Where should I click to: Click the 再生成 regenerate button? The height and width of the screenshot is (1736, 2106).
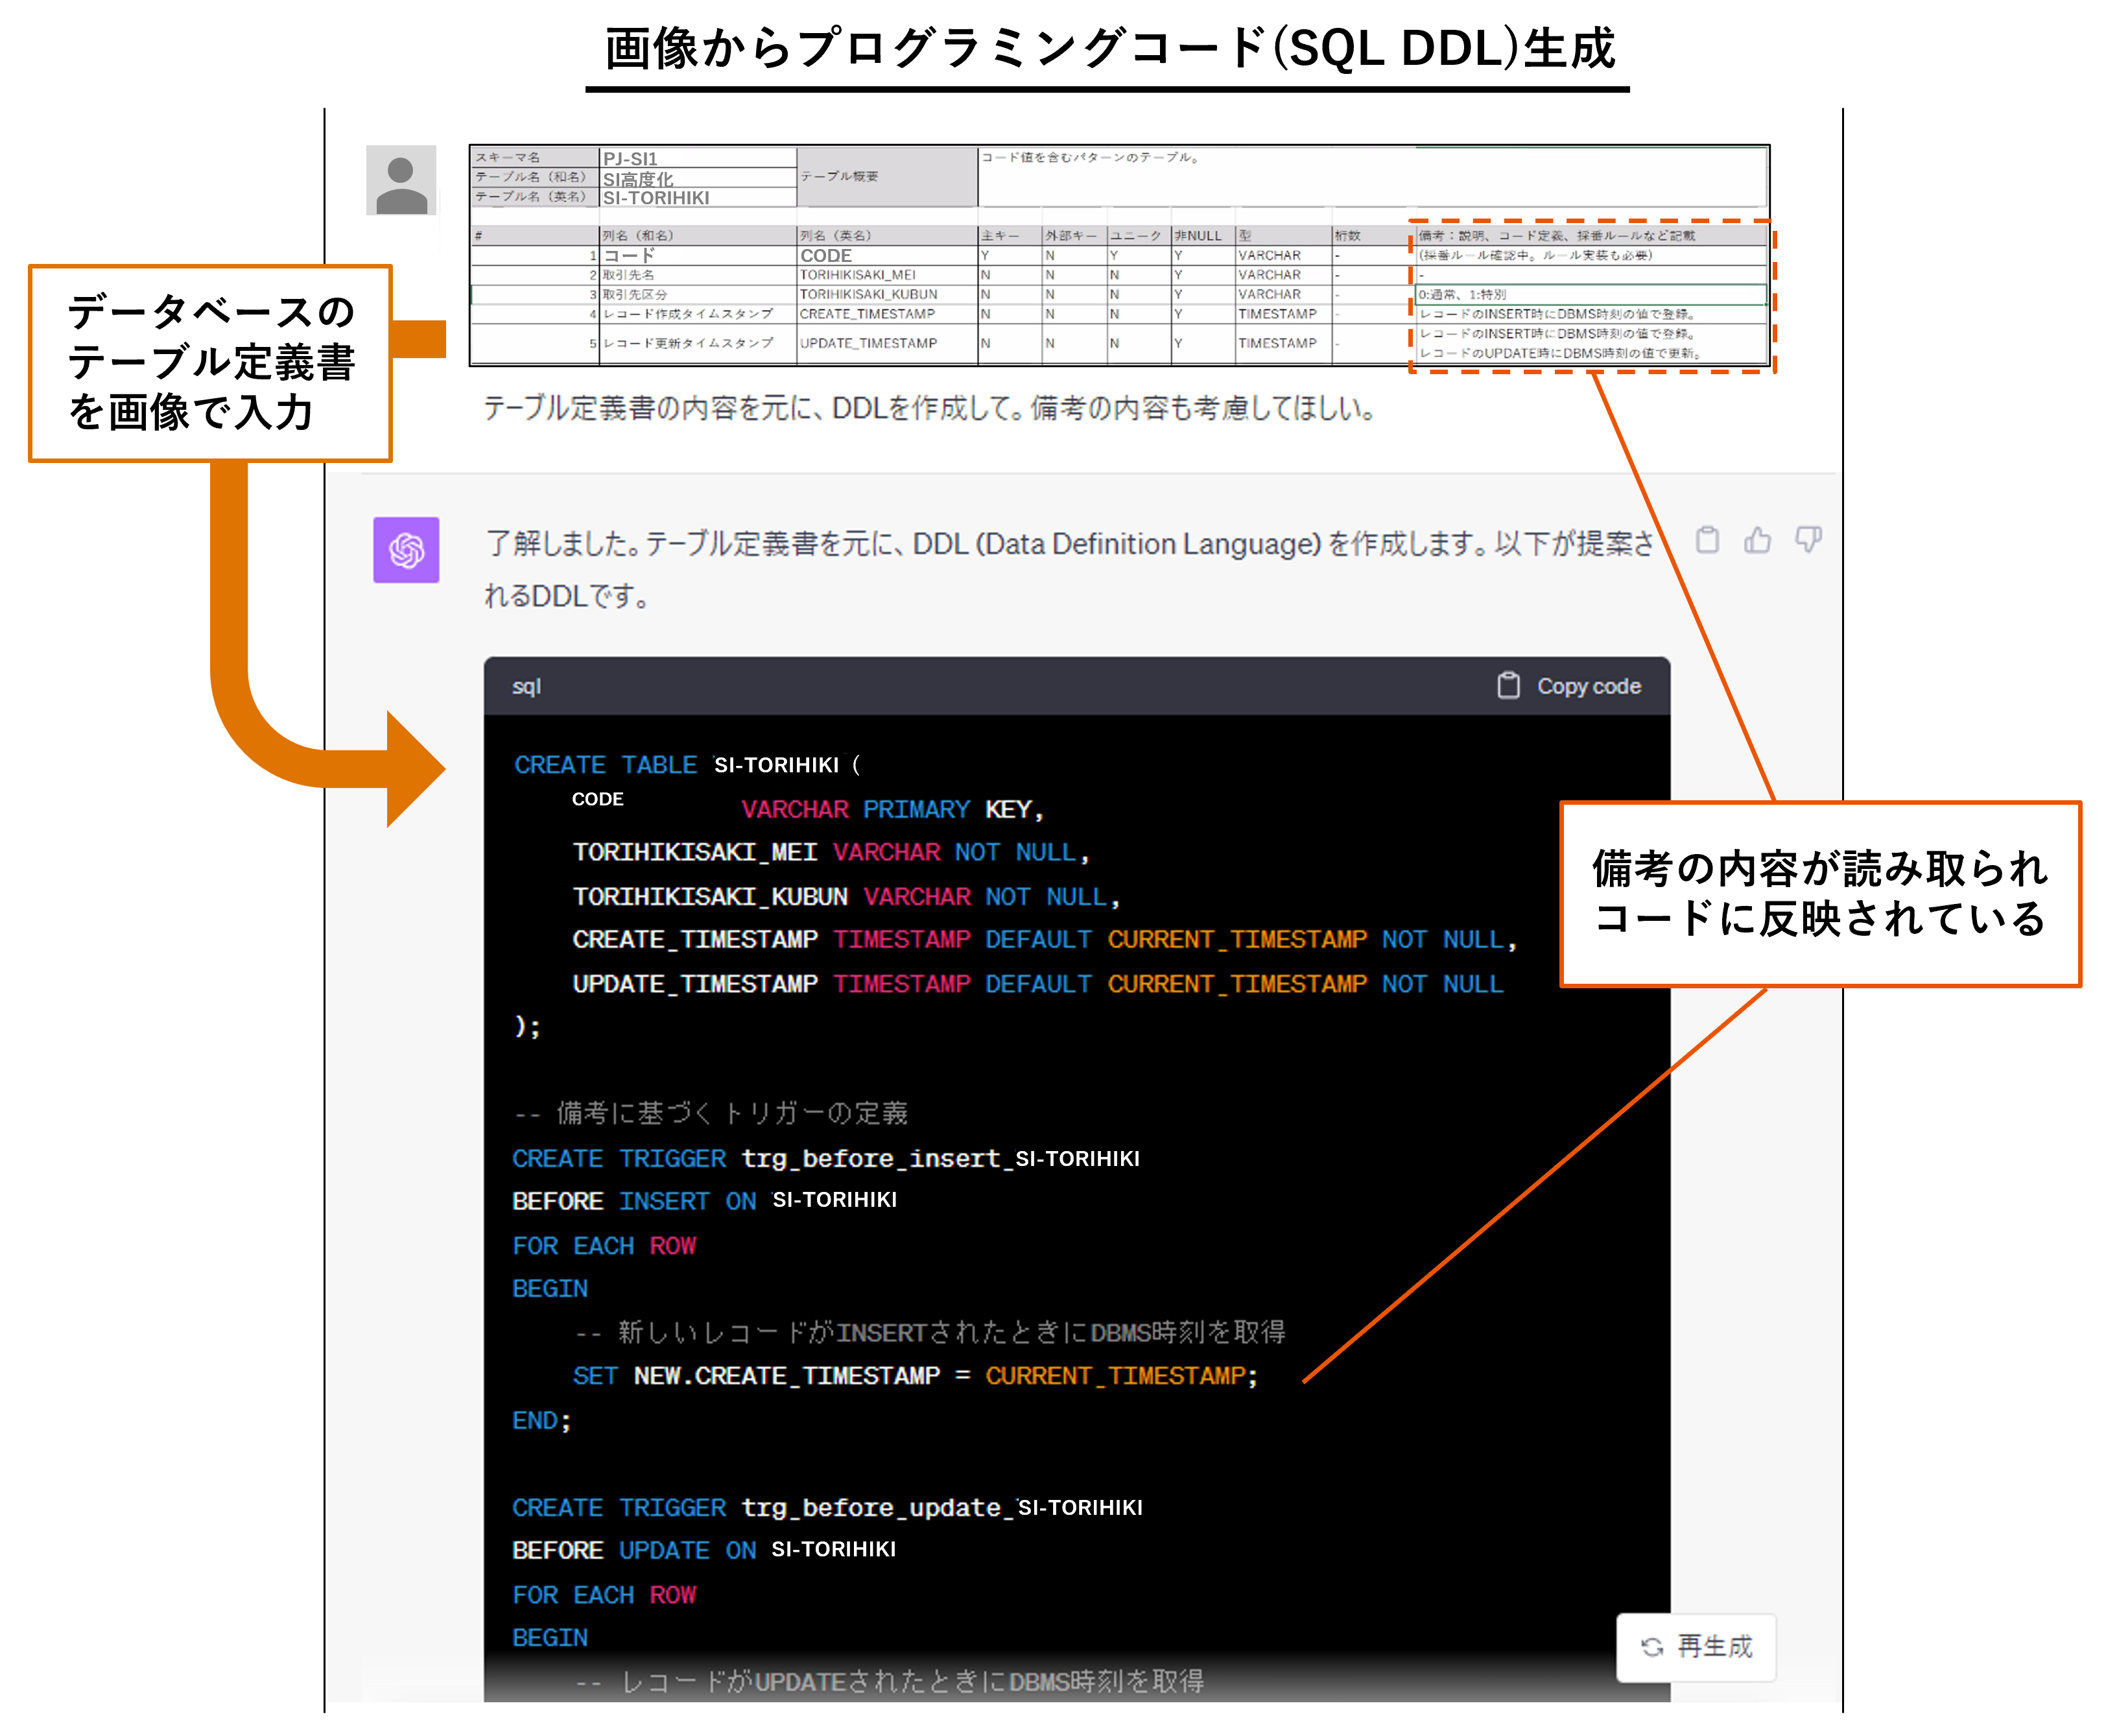tap(1696, 1647)
